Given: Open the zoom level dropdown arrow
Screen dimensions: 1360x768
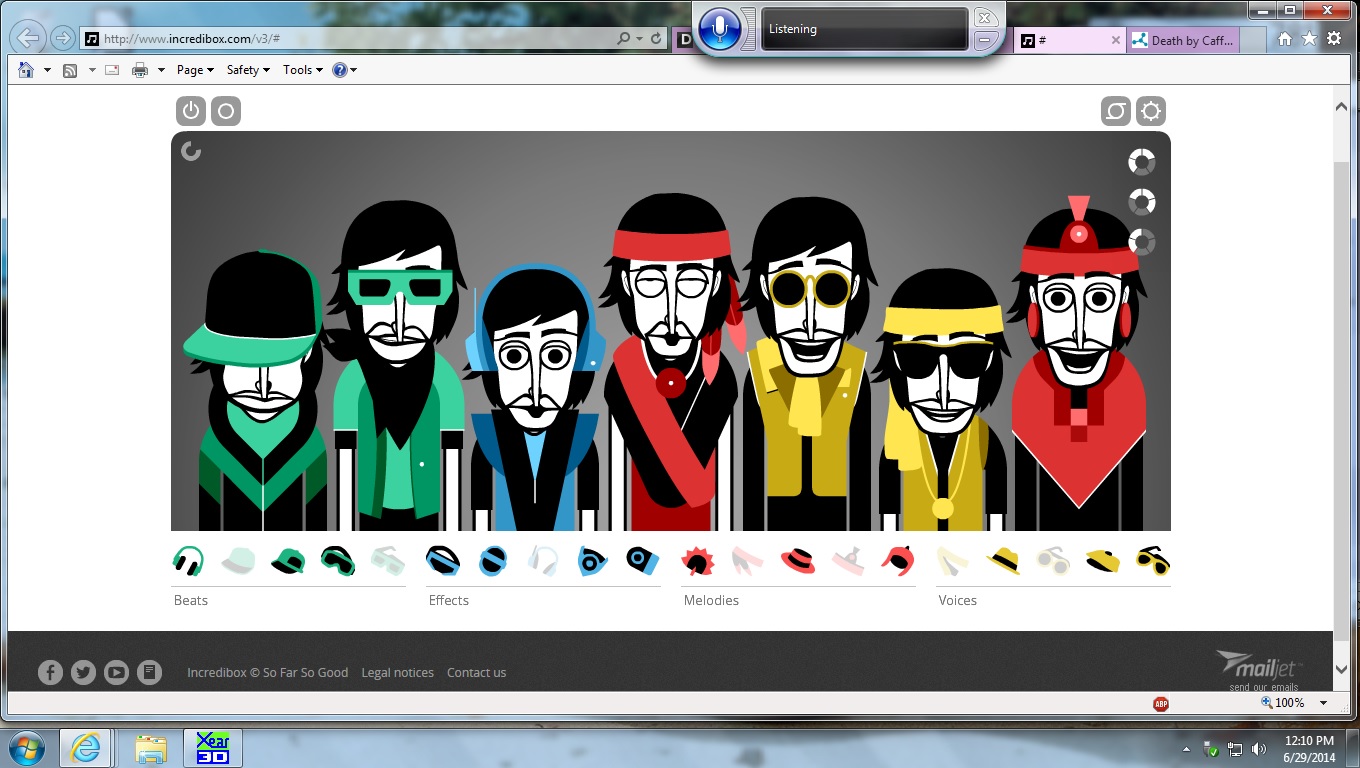Looking at the screenshot, I should click(1324, 703).
